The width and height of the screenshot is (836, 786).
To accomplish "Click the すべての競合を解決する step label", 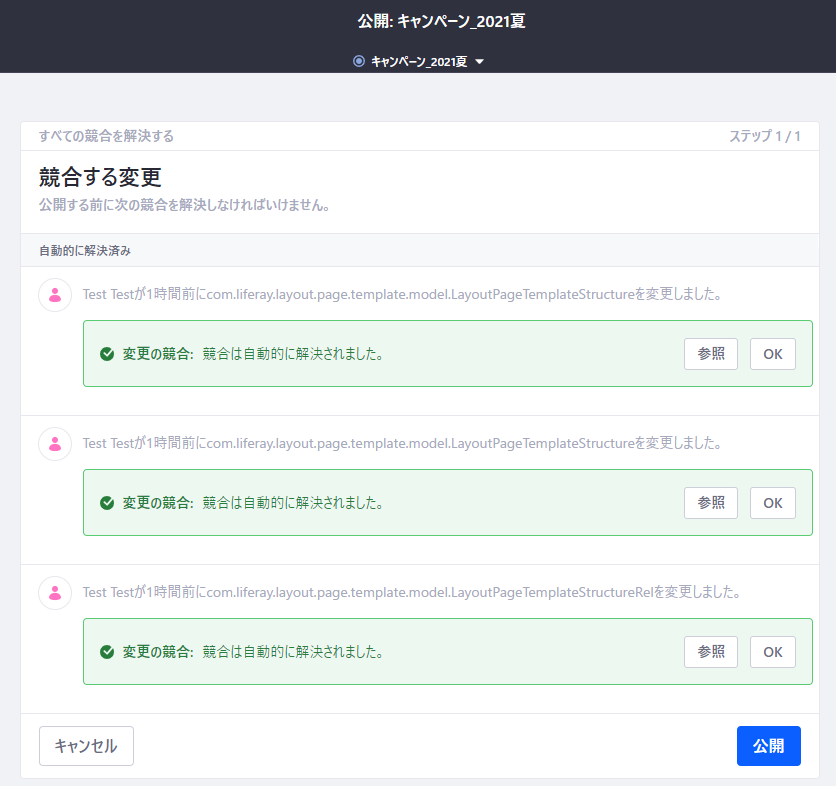I will [x=106, y=136].
